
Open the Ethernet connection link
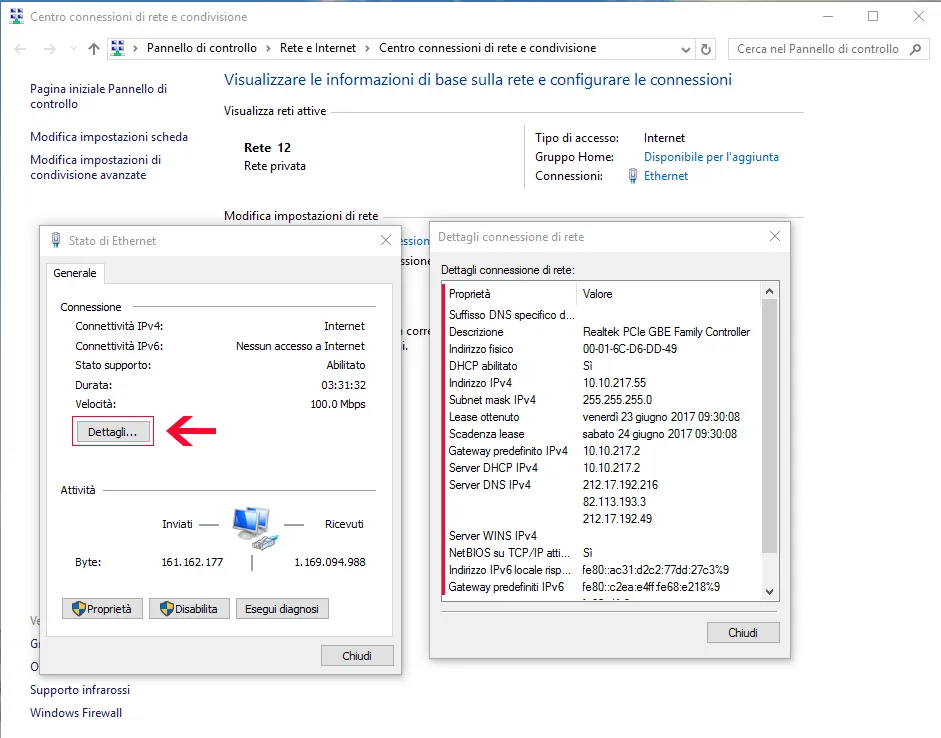pos(666,176)
